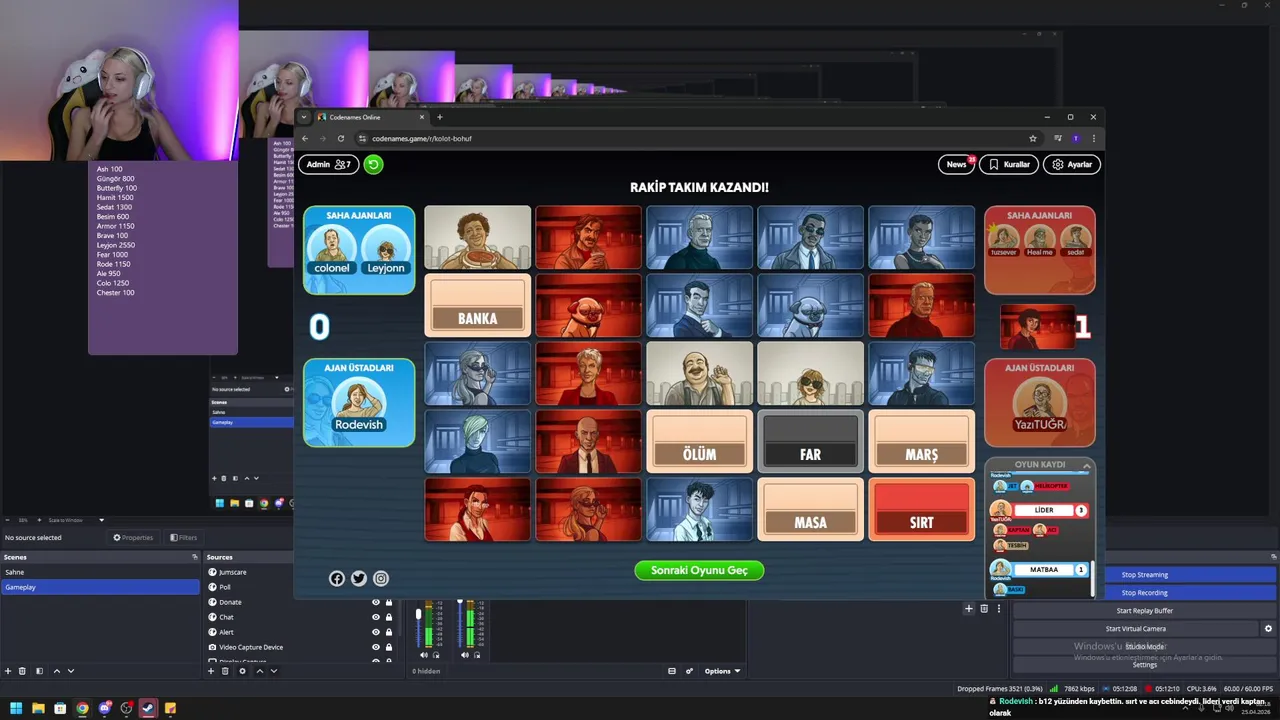Open the browser tab search dropdown
1280x720 pixels.
pos(304,117)
